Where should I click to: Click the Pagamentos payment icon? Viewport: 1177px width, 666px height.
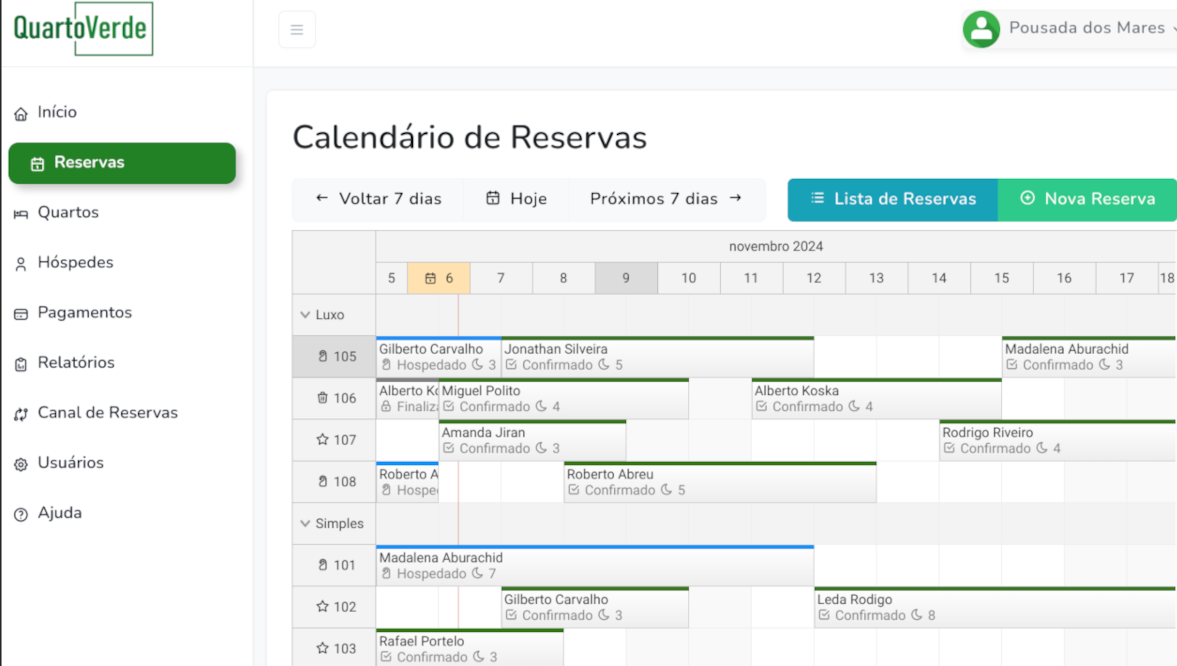click(x=20, y=312)
